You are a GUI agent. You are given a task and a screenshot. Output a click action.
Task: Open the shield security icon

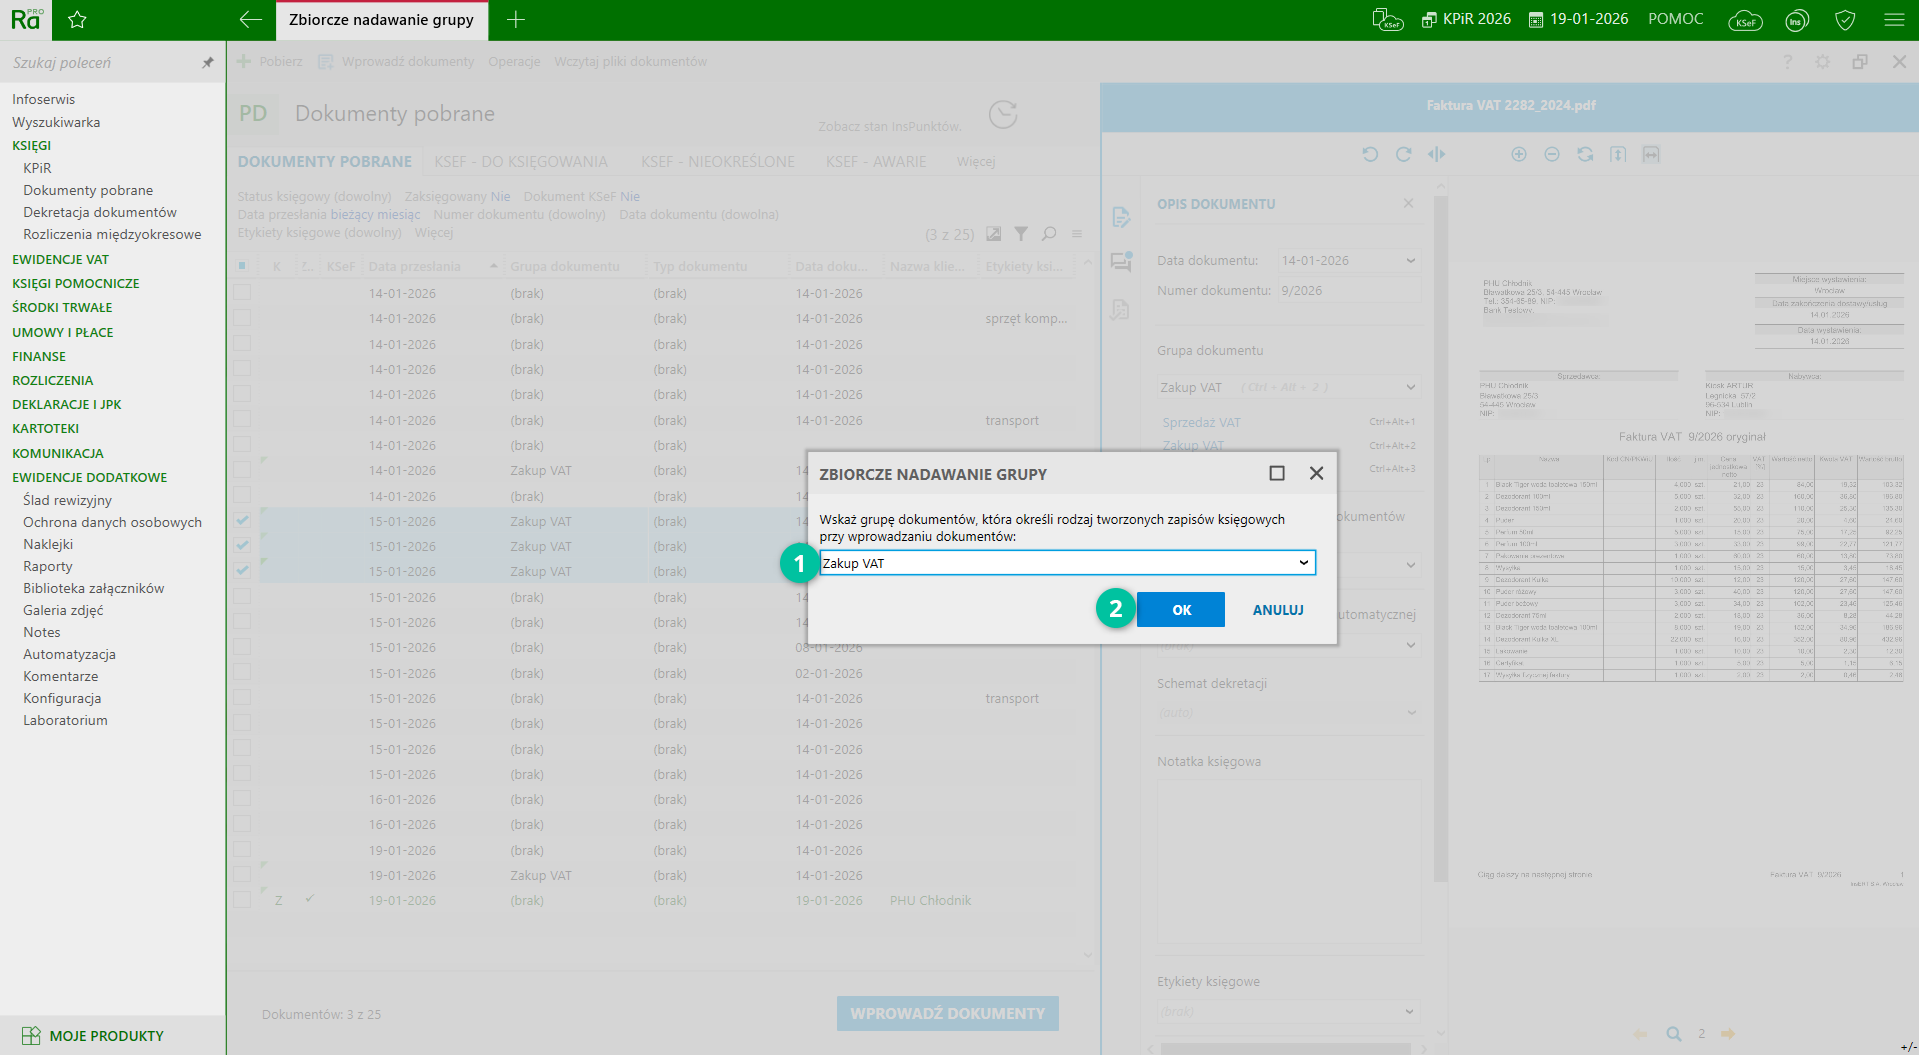[1845, 20]
